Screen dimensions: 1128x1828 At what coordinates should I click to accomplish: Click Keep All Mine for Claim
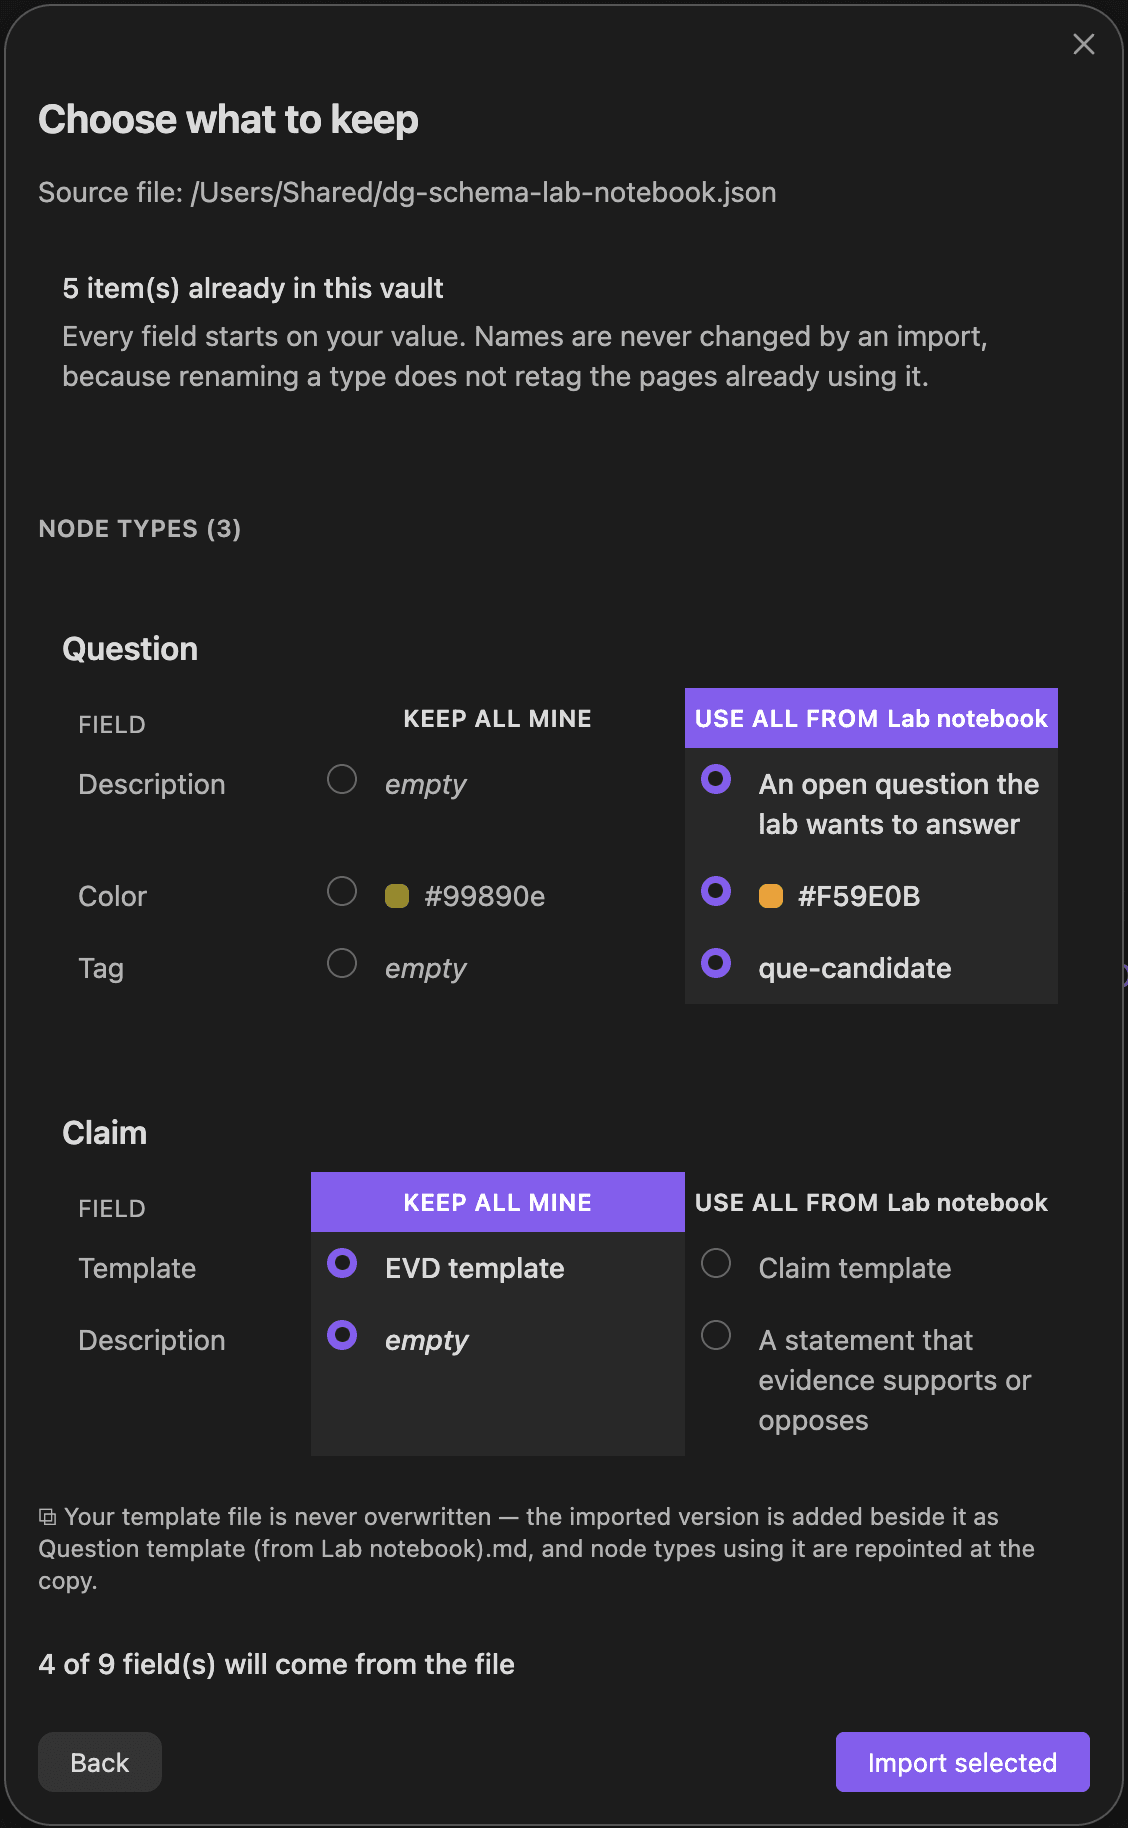pos(497,1202)
